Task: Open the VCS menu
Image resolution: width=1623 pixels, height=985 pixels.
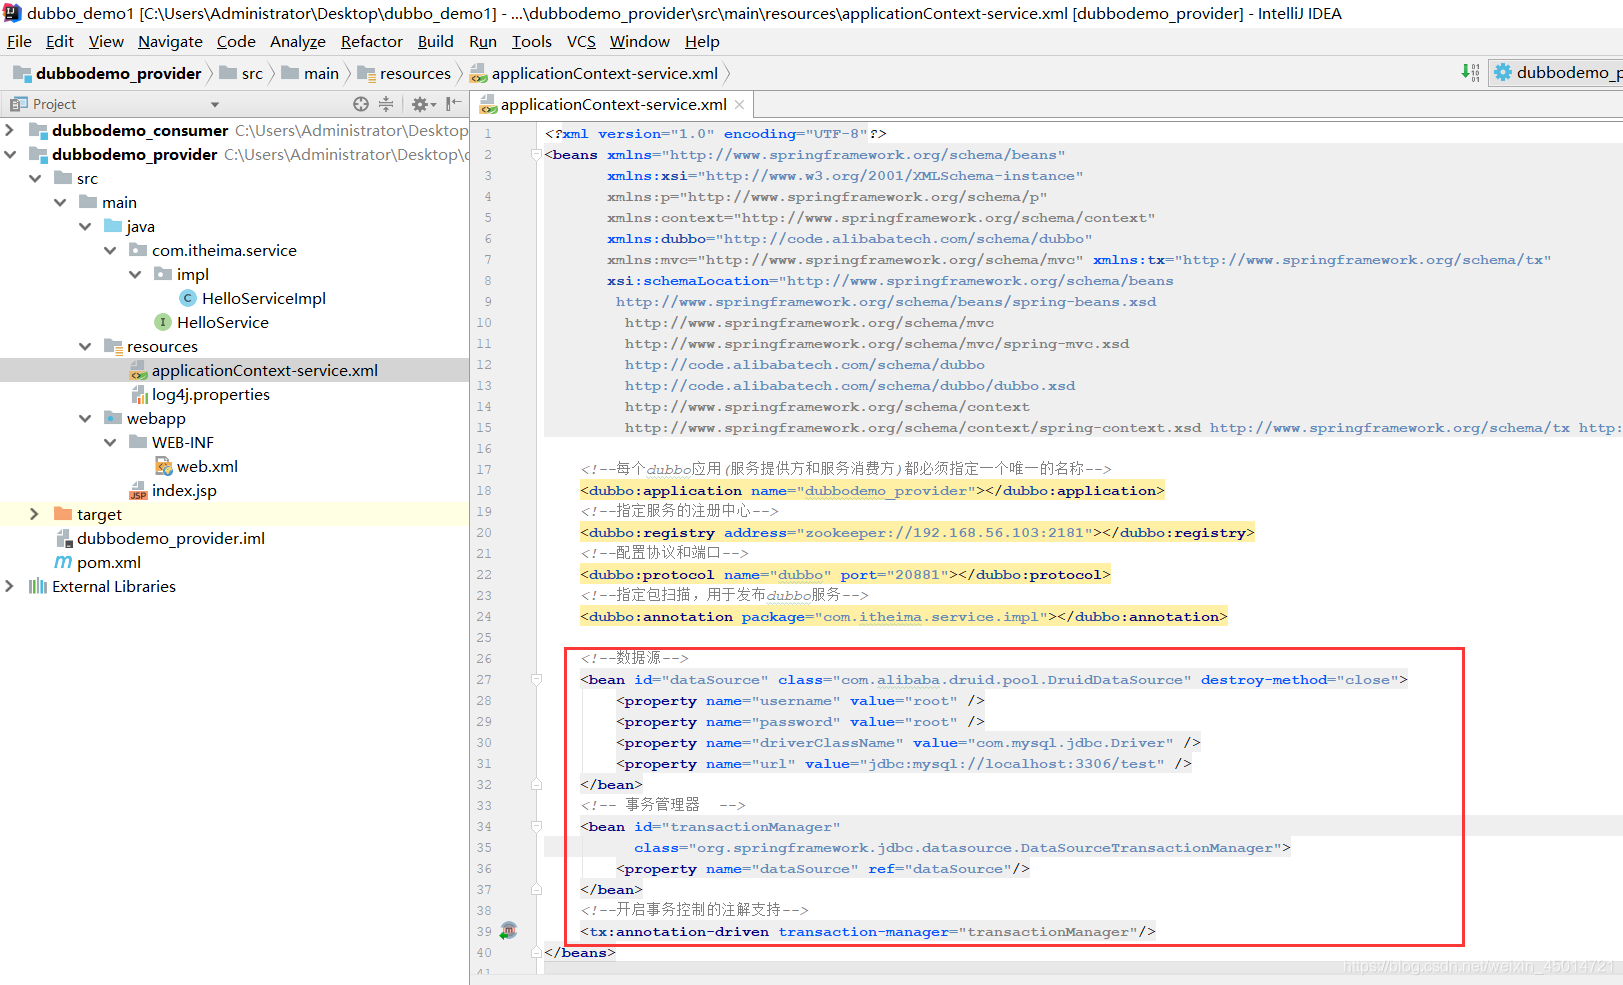Action: [581, 41]
